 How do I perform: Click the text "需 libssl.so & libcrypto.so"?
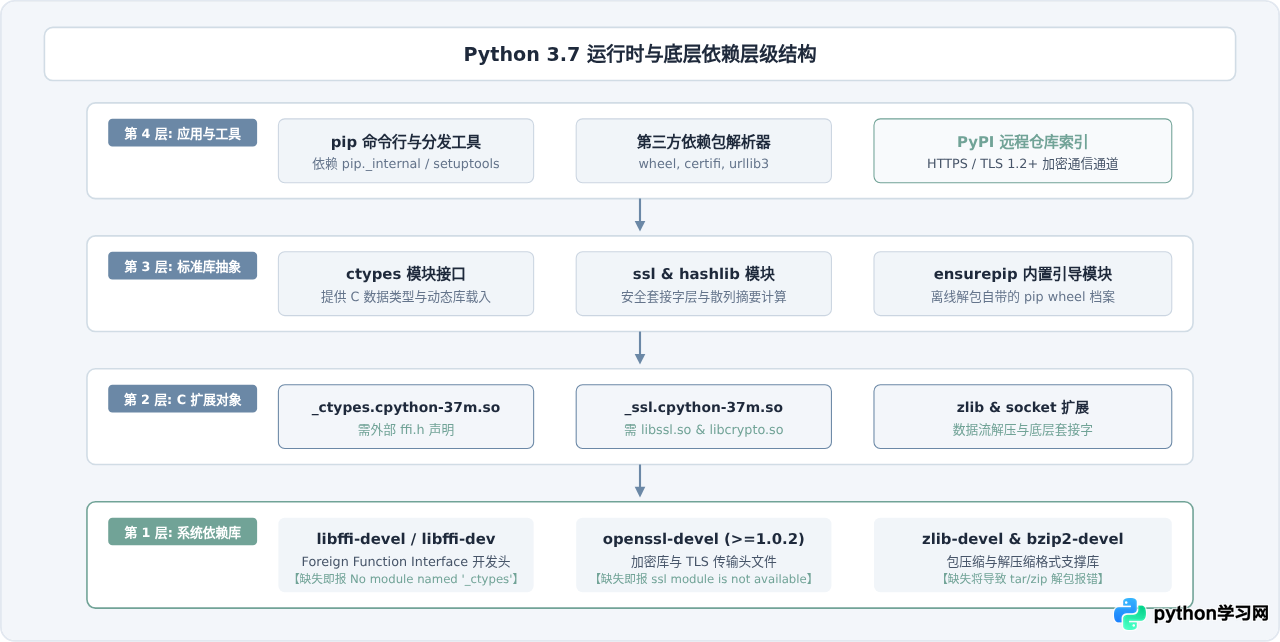(x=704, y=429)
